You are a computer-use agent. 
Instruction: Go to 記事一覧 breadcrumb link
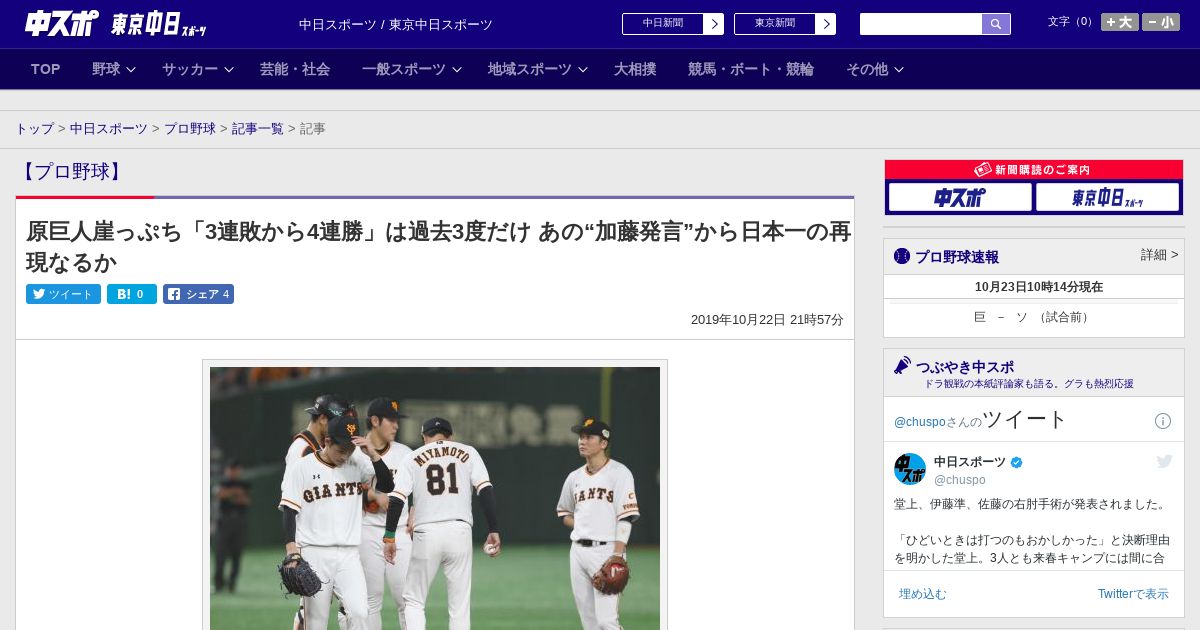pos(258,129)
